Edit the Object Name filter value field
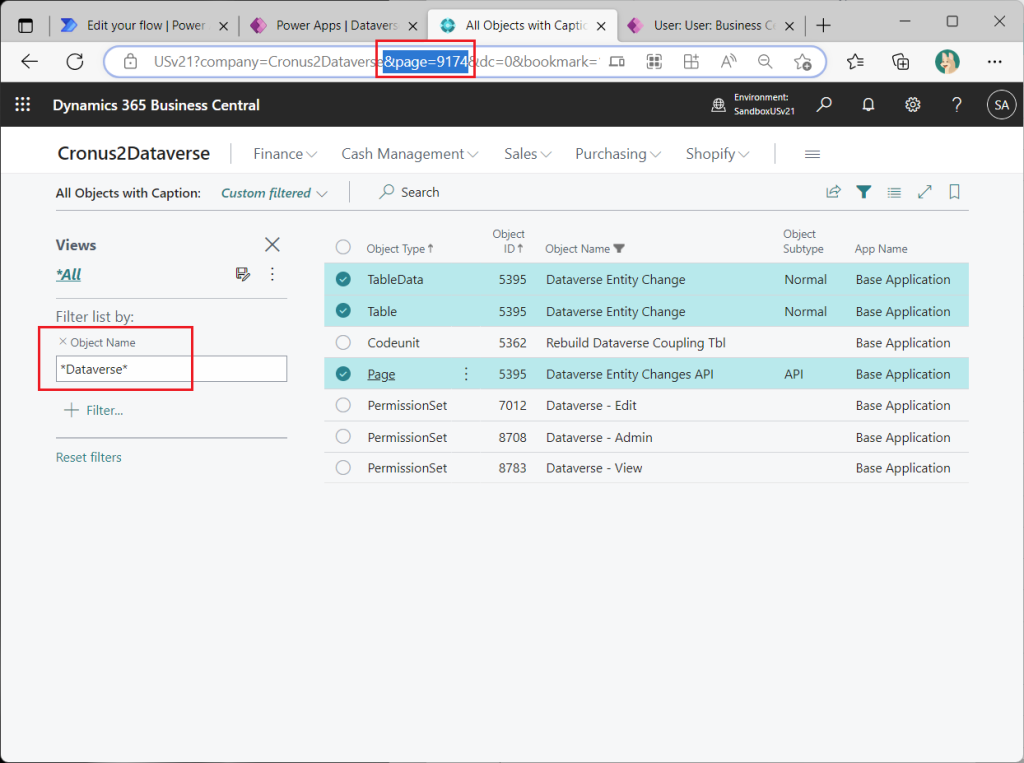The height and width of the screenshot is (763, 1024). point(171,369)
